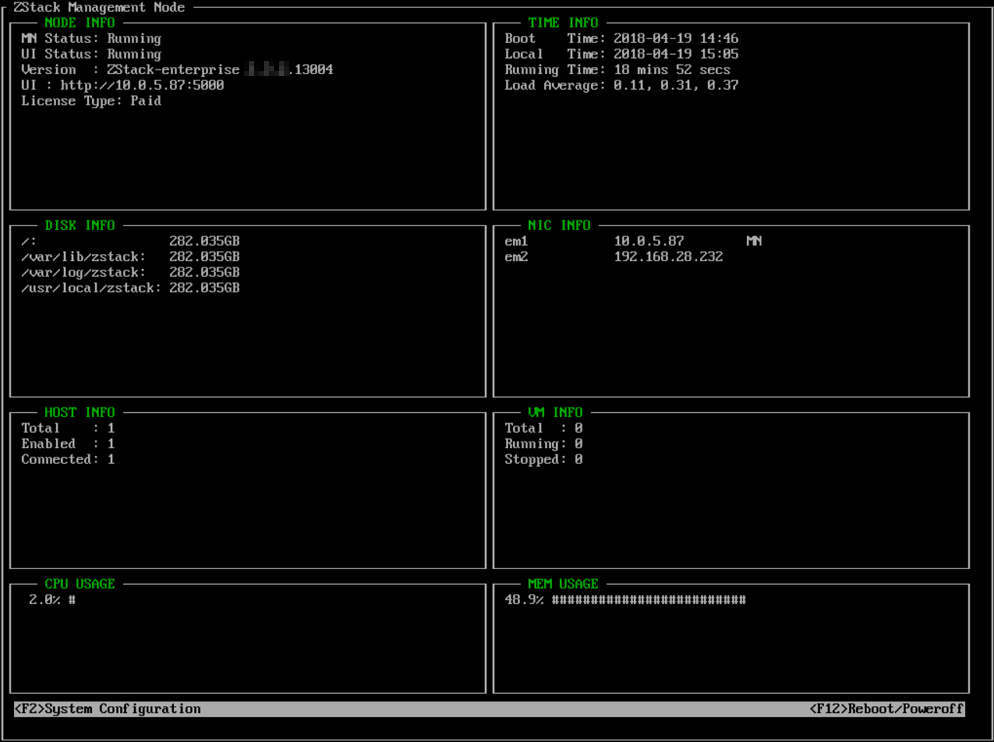This screenshot has height=742, width=994.
Task: Select the HOST INFO panel heading
Action: coord(80,412)
